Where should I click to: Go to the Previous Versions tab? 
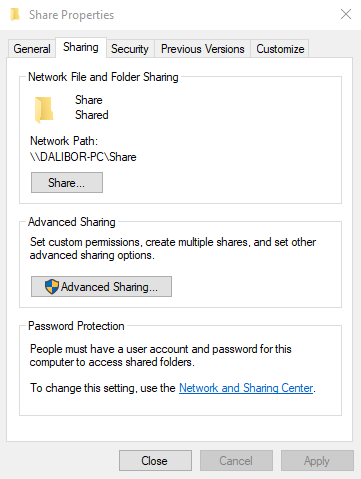pos(203,49)
